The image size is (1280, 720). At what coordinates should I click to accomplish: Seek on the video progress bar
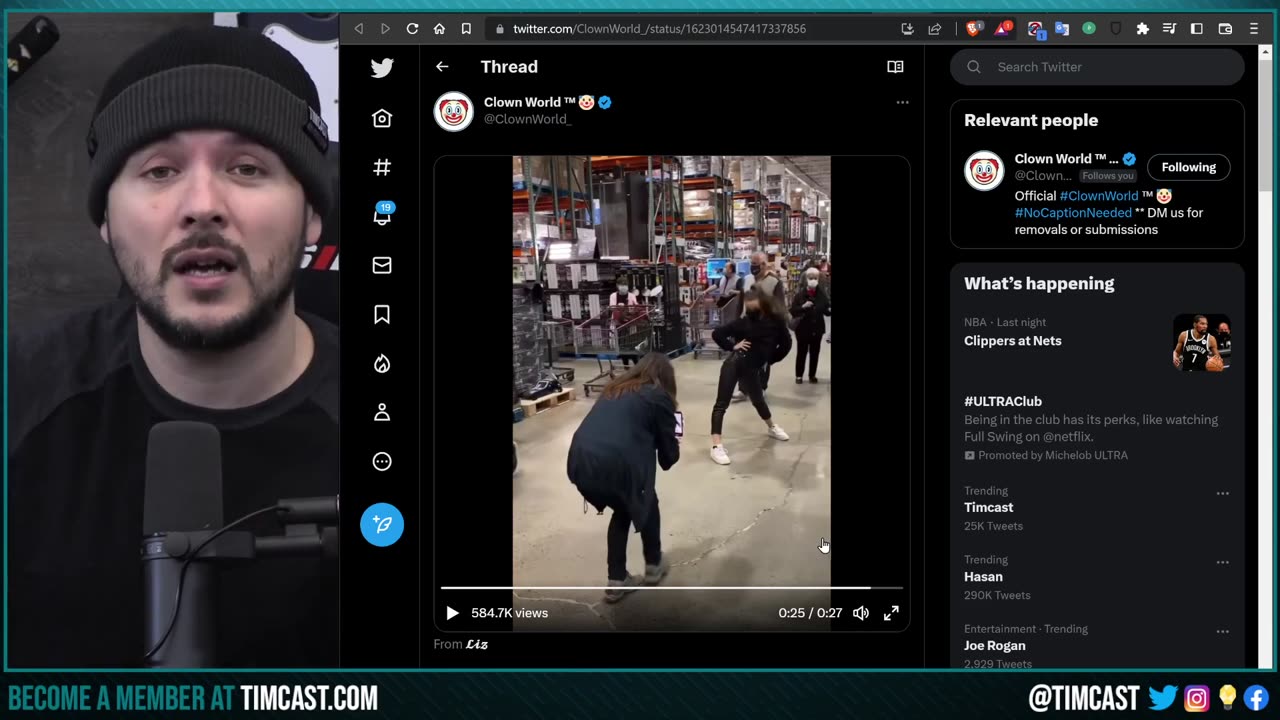[x=672, y=588]
